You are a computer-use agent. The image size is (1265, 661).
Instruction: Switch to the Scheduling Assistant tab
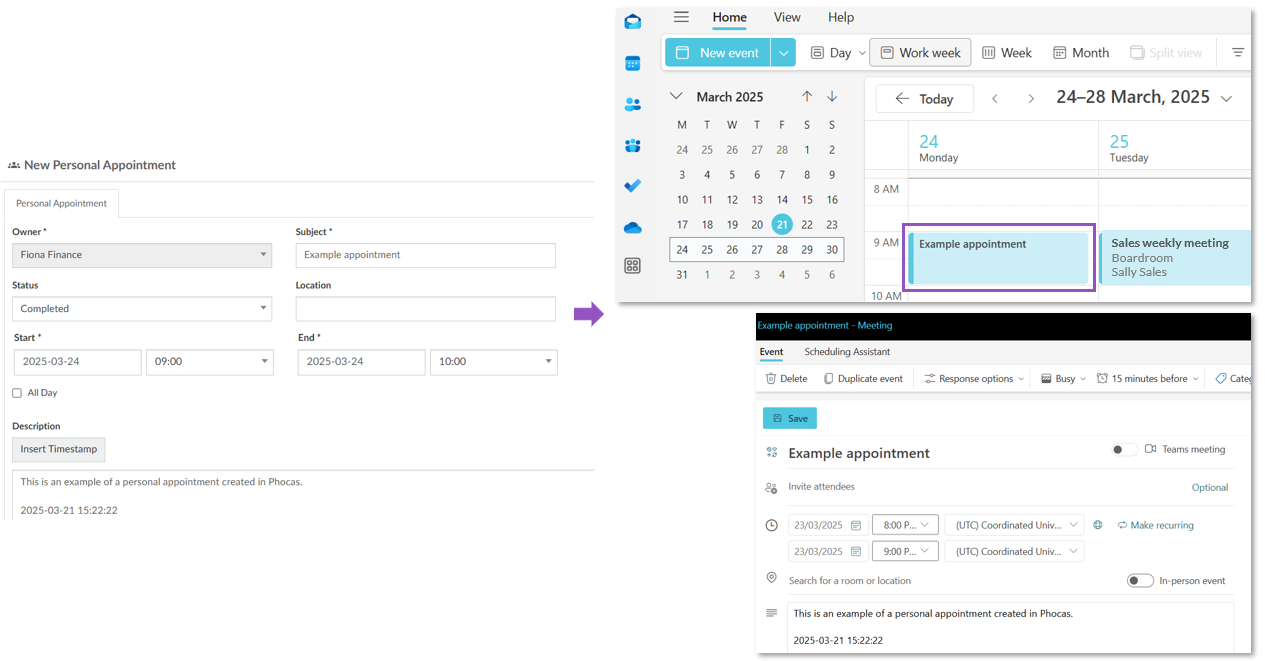point(847,352)
